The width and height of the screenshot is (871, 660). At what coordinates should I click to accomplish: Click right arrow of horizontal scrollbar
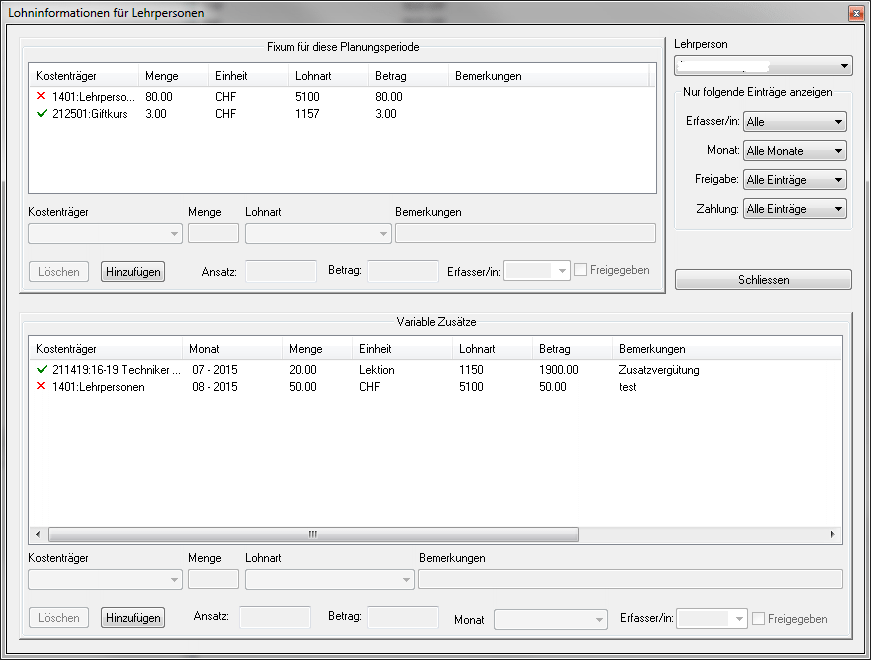coord(835,535)
